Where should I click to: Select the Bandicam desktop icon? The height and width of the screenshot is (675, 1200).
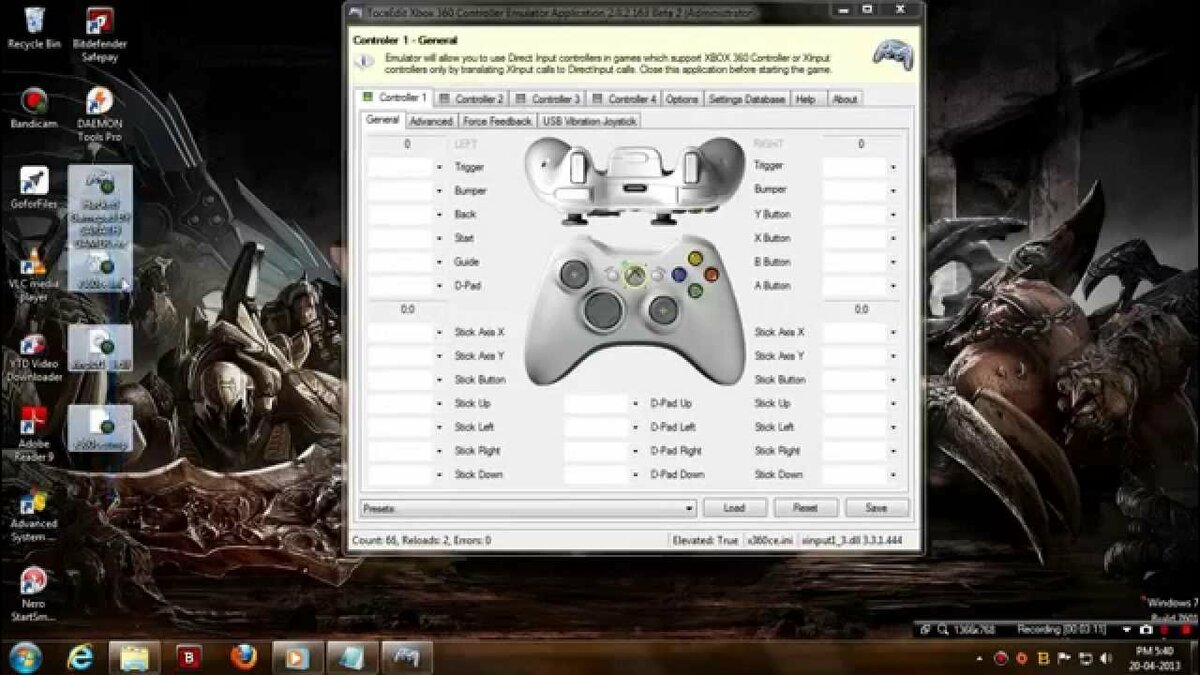34,108
